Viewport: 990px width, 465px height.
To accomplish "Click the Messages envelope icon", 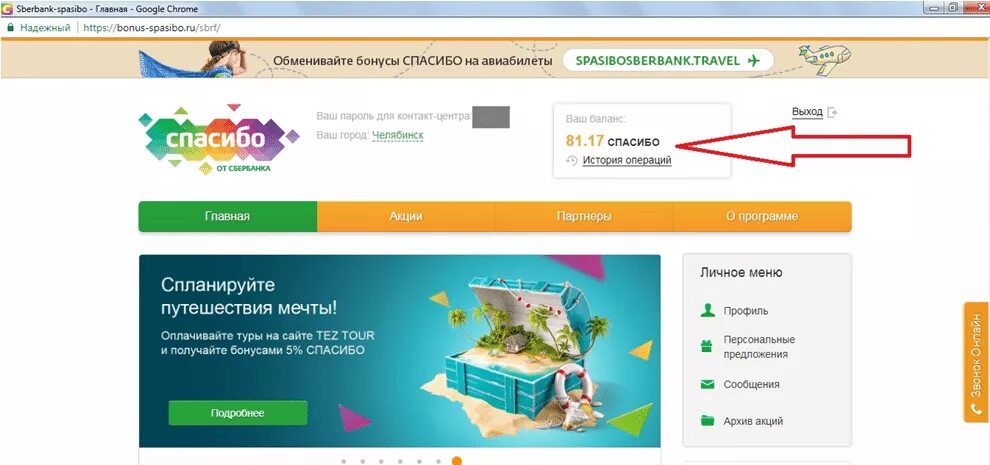I will (707, 384).
